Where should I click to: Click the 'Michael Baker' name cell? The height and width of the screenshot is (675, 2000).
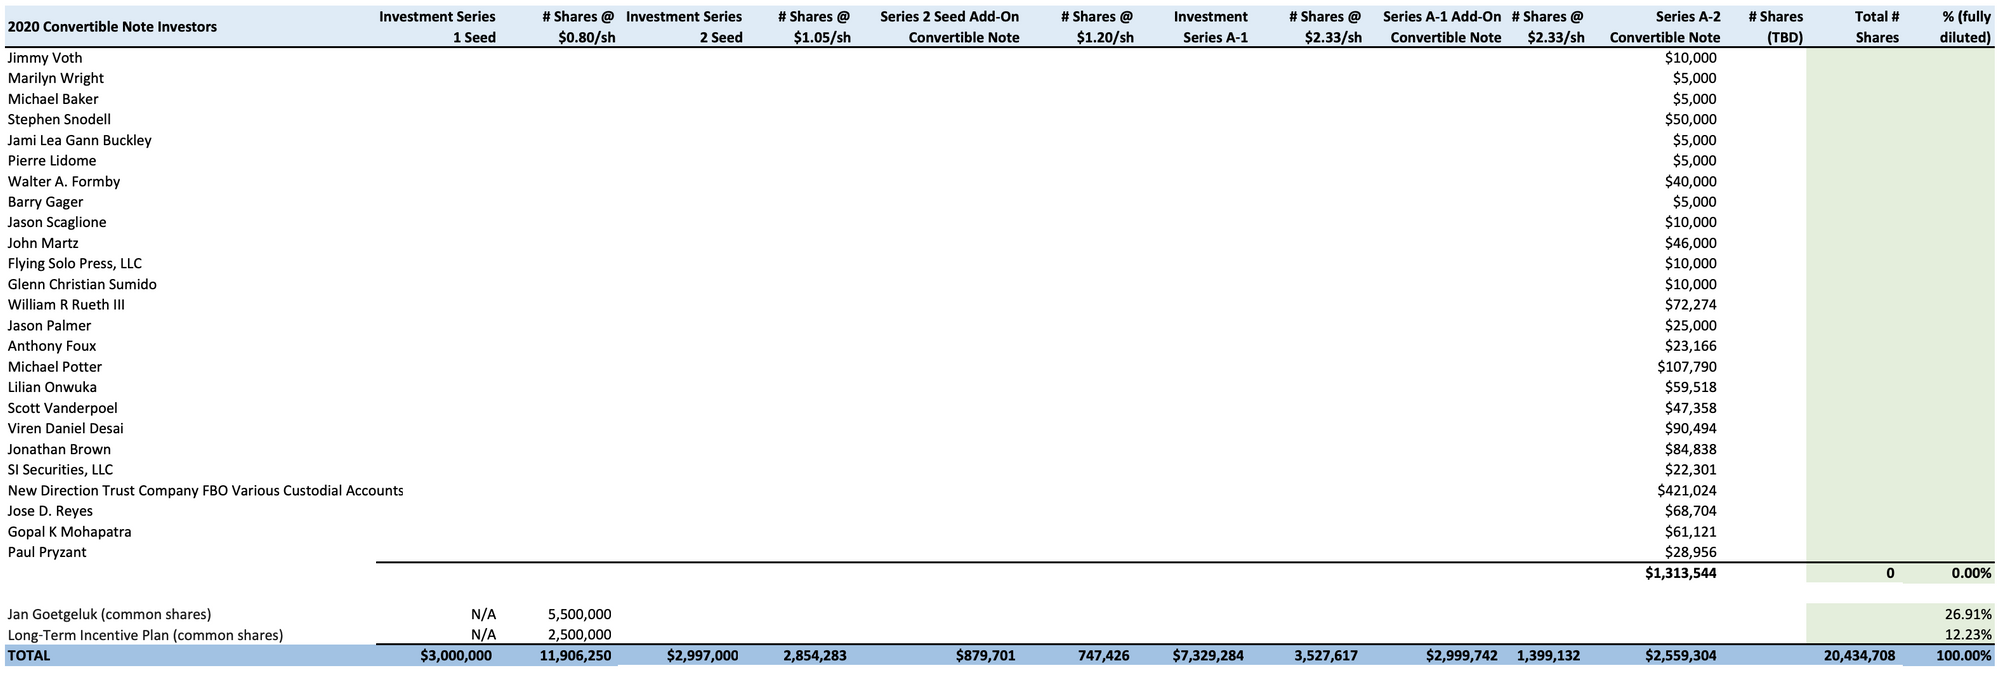point(53,99)
